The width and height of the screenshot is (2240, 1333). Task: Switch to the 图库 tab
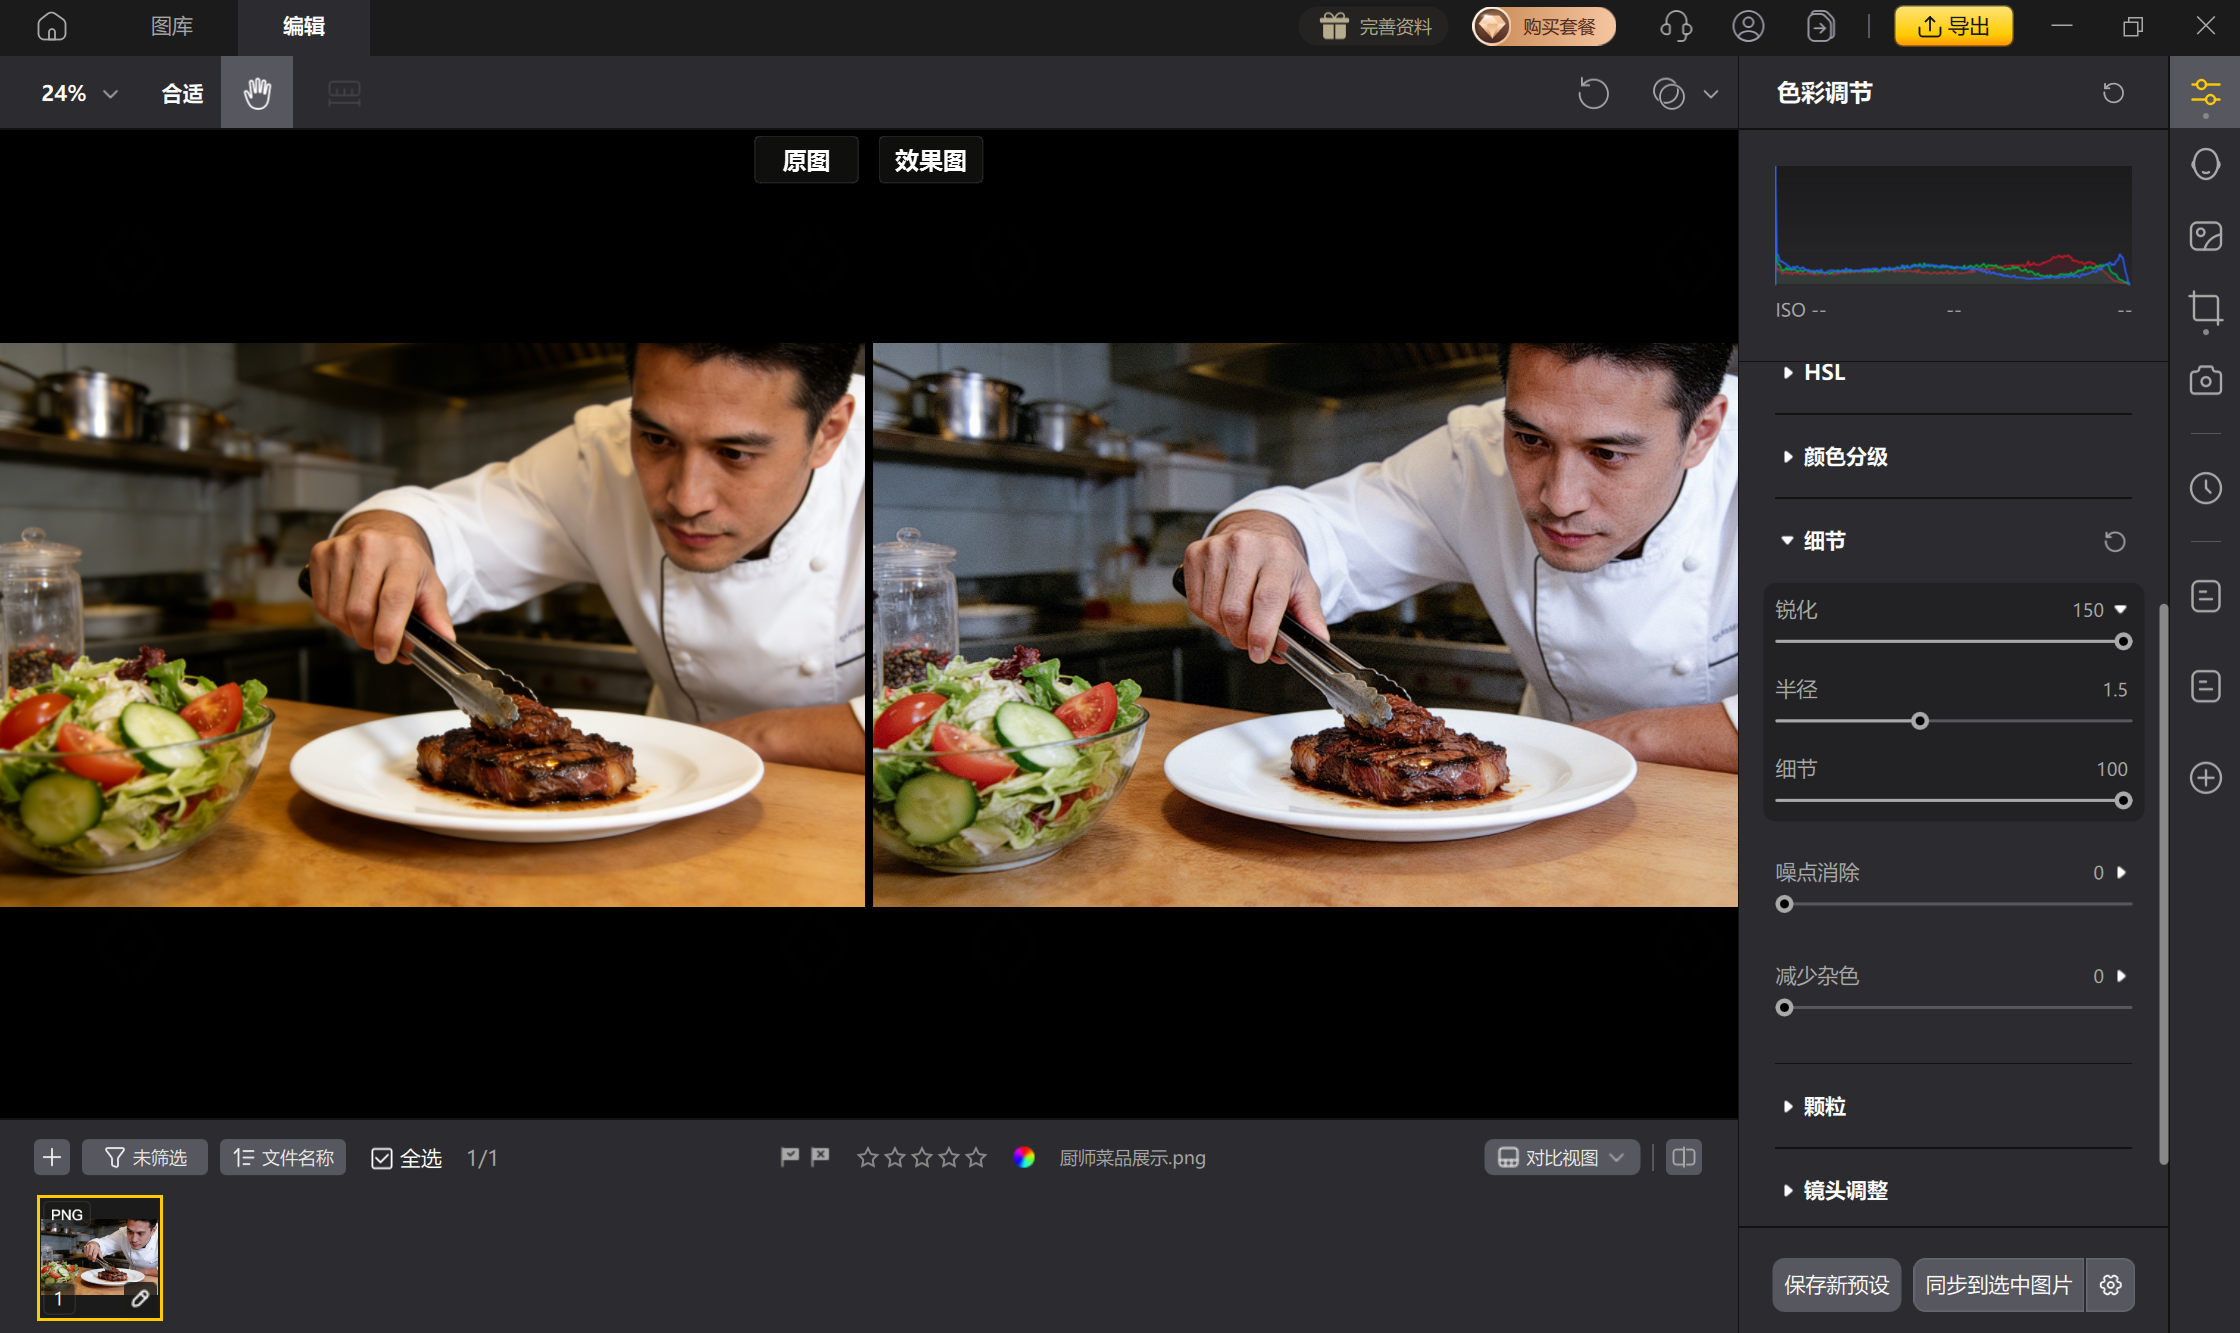(172, 26)
